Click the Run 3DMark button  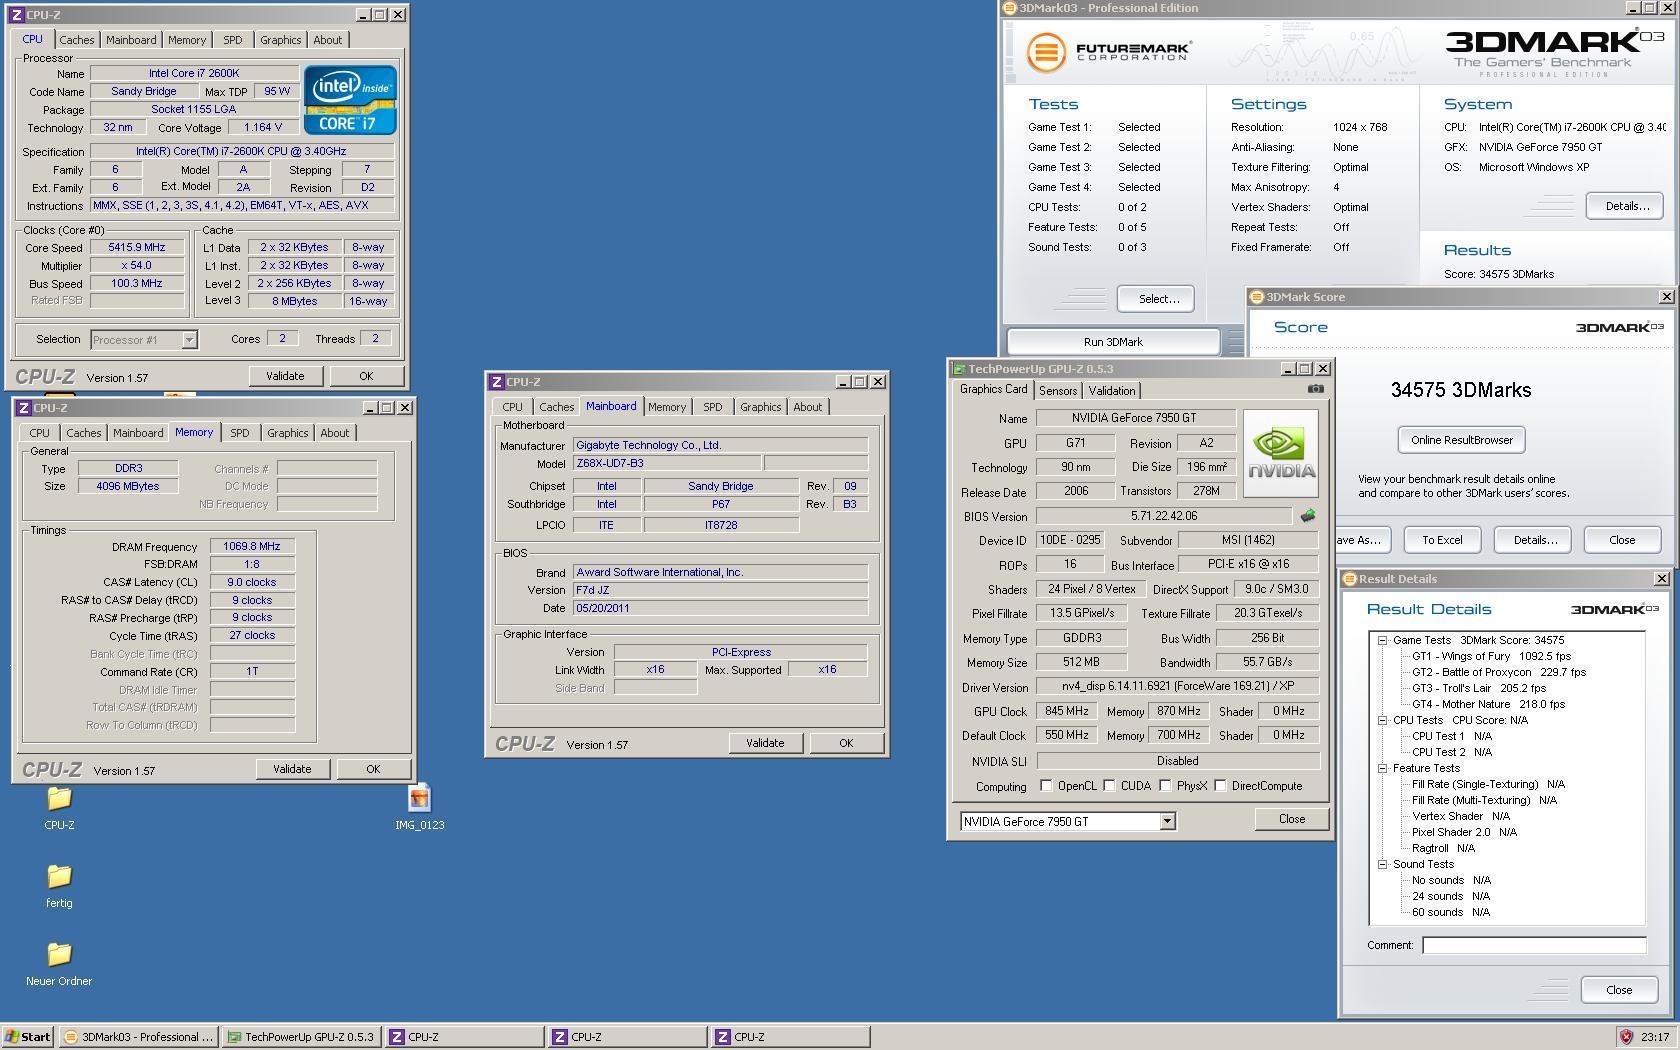coord(1113,342)
